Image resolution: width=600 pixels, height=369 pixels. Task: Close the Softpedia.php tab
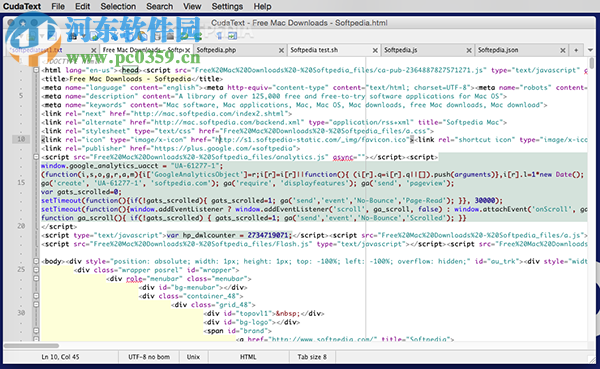tap(281, 50)
